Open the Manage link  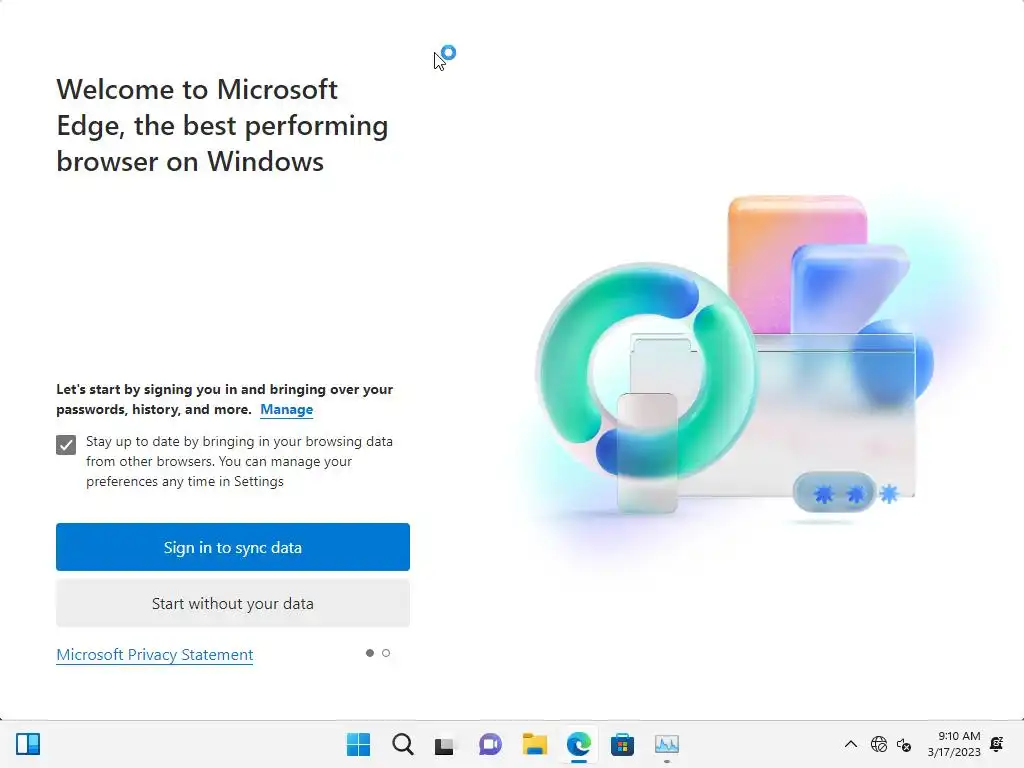(x=287, y=409)
